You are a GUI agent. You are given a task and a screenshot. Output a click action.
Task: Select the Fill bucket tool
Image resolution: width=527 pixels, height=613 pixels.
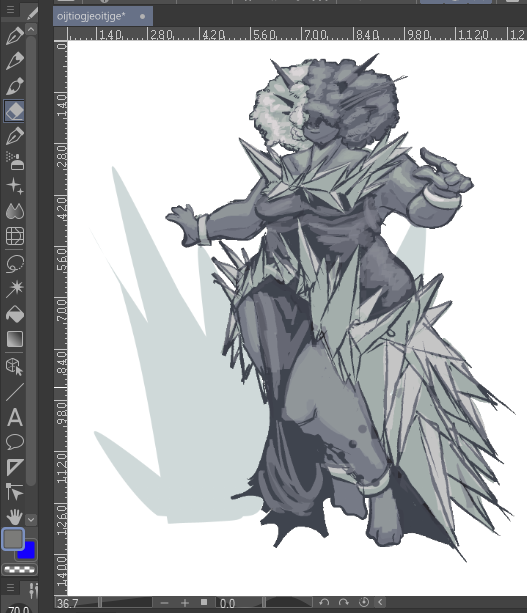click(x=14, y=314)
